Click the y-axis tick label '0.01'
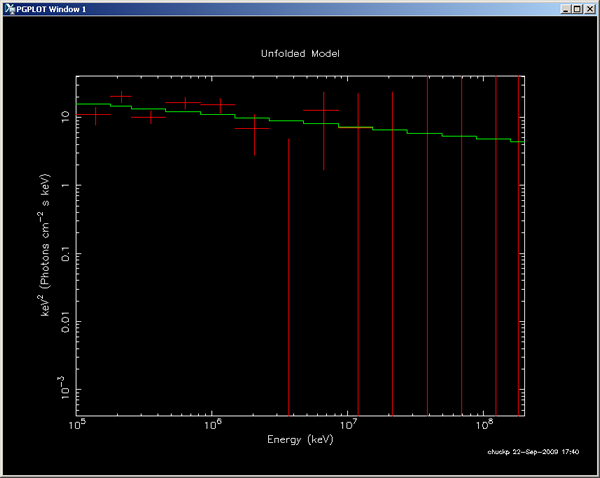600x478 pixels. [x=65, y=322]
